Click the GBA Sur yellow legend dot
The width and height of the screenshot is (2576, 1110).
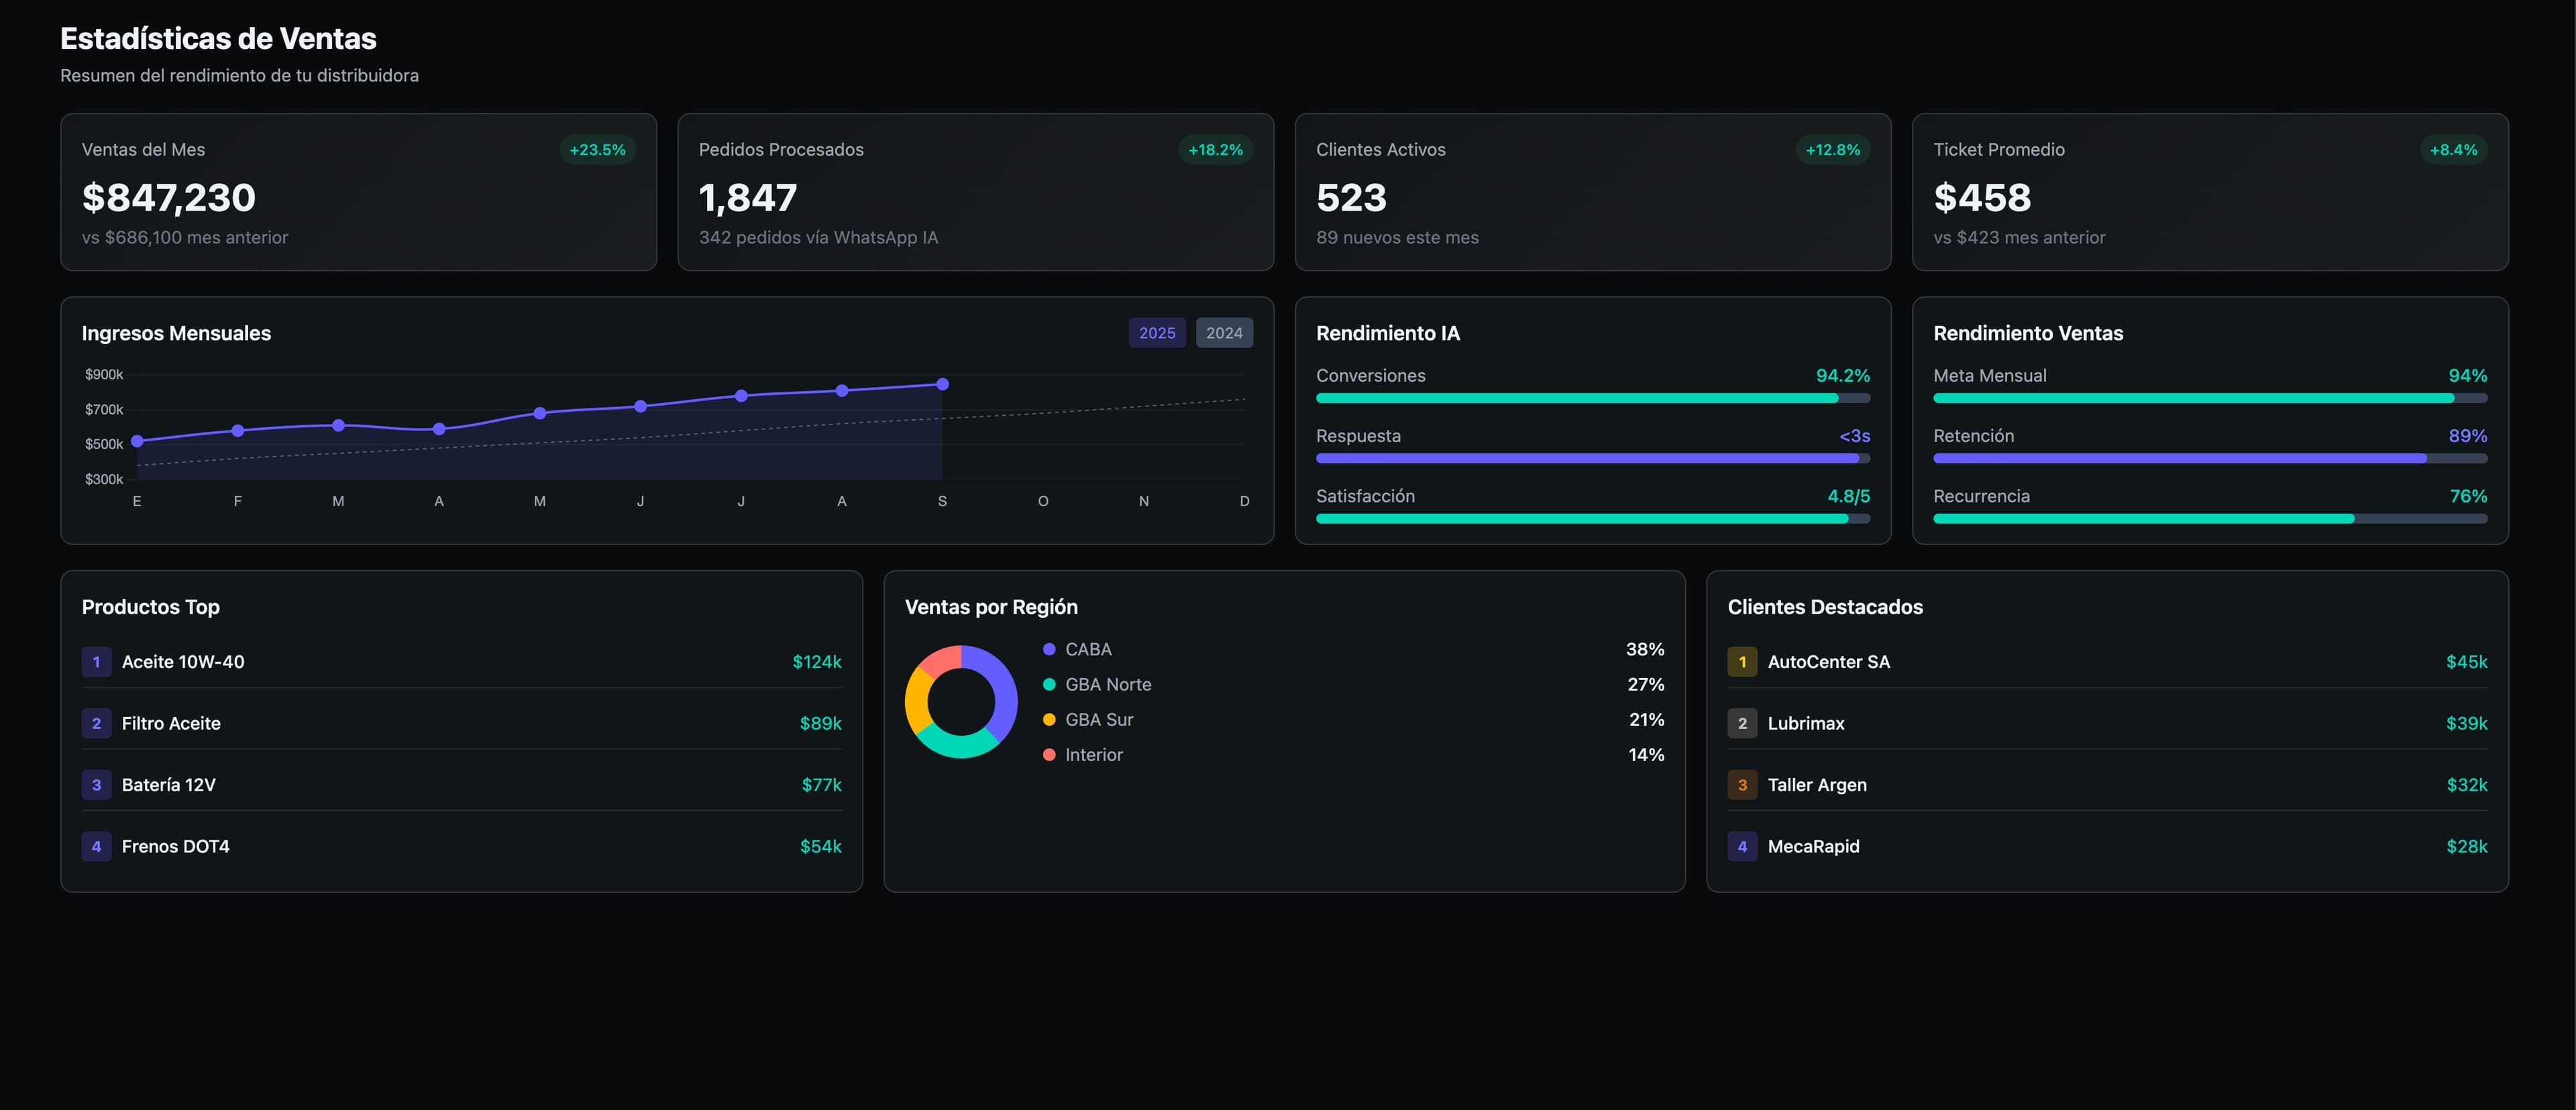click(1048, 719)
